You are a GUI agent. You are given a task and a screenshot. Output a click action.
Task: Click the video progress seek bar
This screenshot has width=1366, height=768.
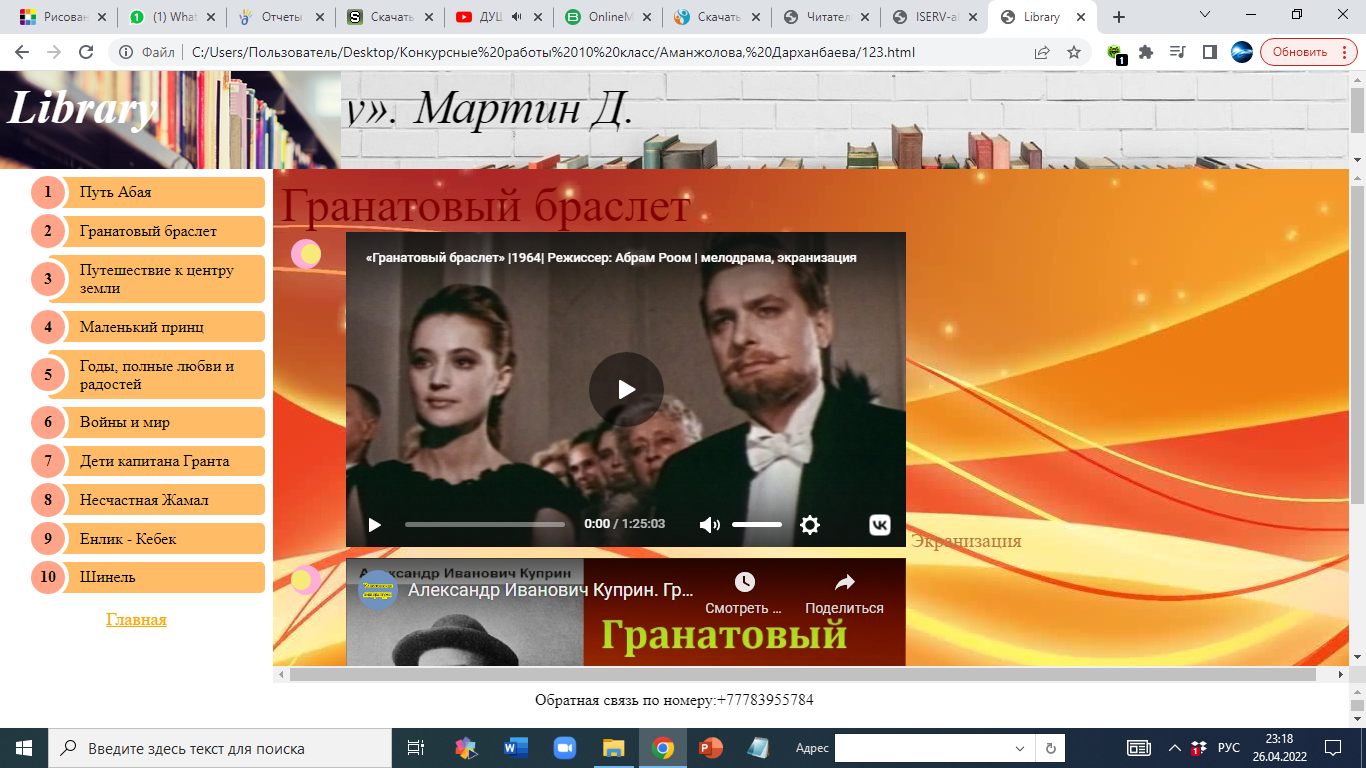click(485, 524)
